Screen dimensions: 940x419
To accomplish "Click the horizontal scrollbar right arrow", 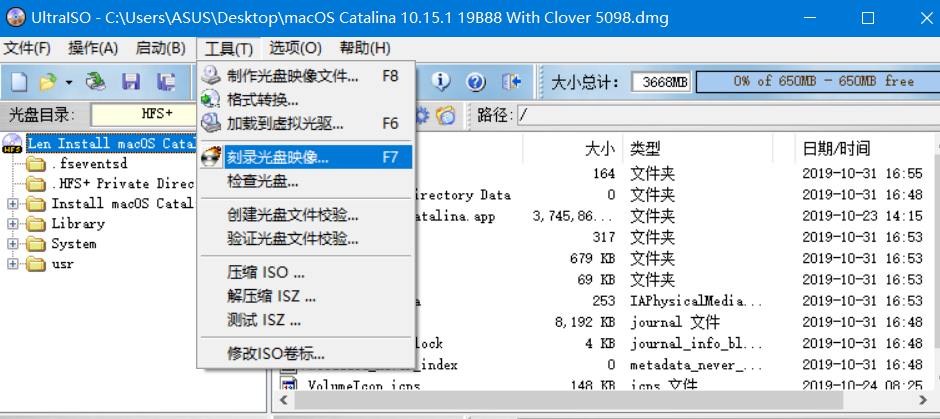I will click(x=923, y=400).
